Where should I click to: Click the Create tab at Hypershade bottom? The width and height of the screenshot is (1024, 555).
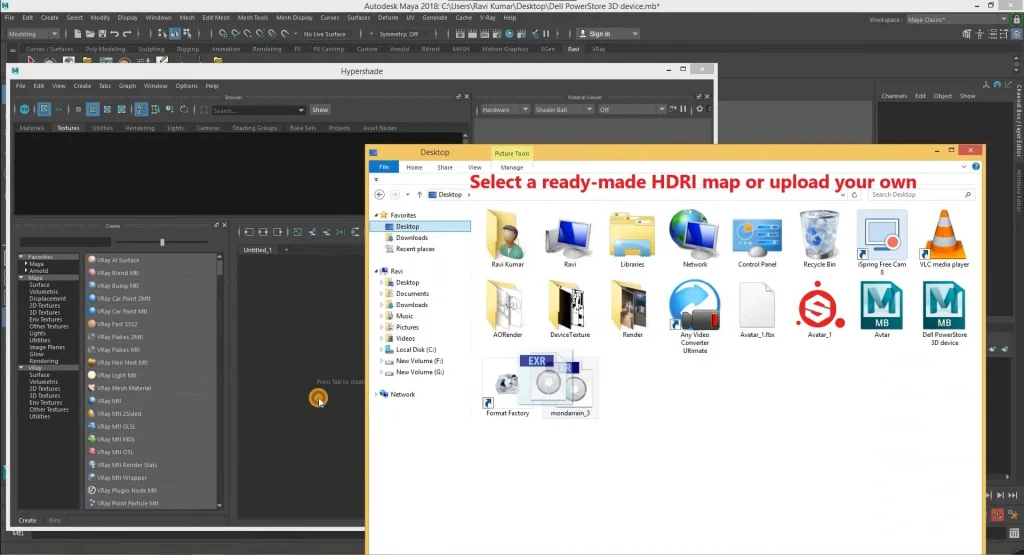(x=27, y=520)
